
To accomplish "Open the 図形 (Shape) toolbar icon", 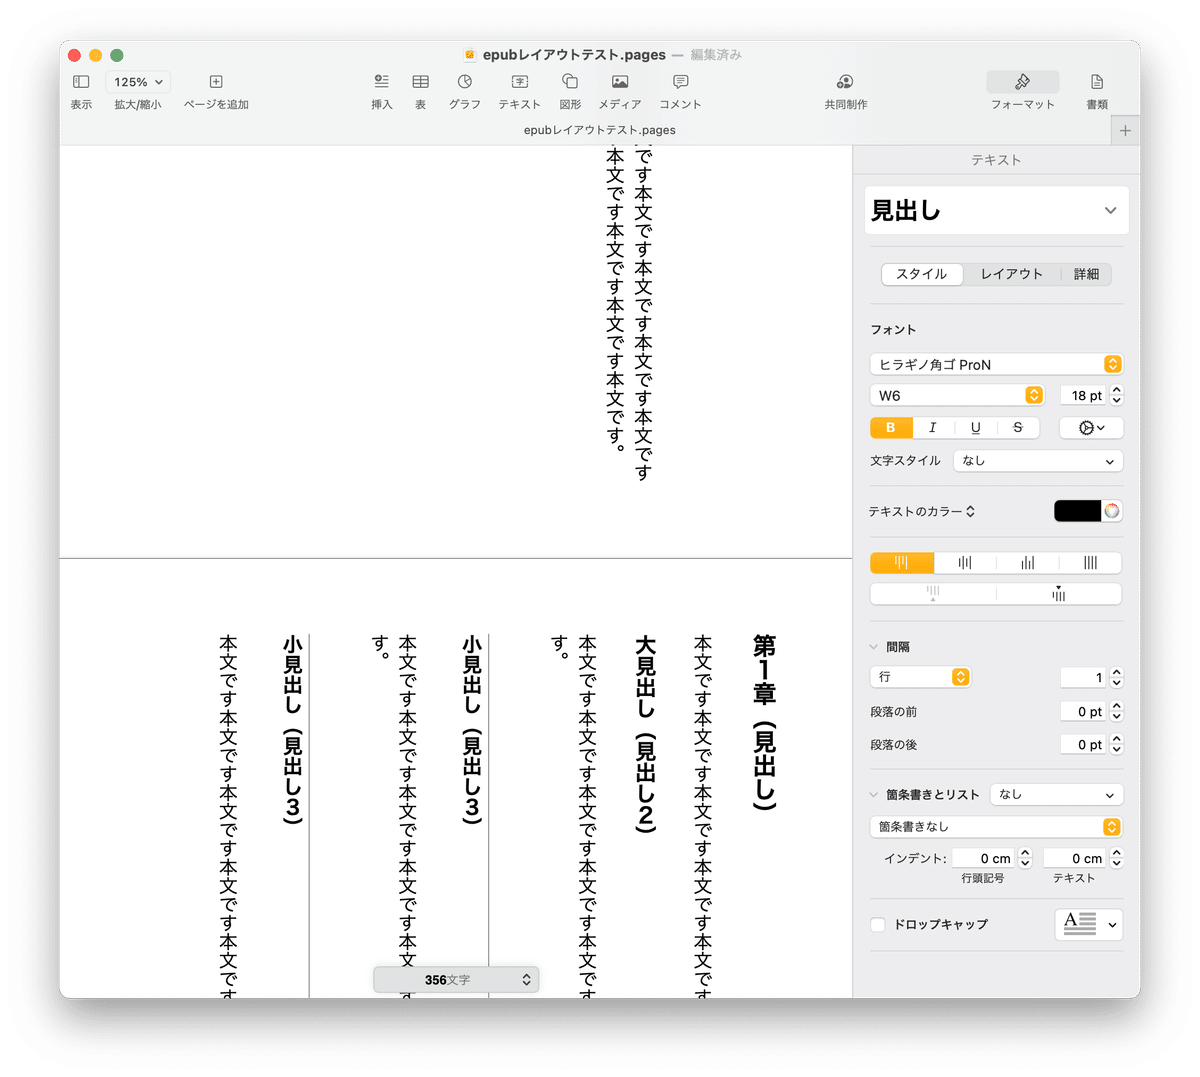I will (x=570, y=91).
